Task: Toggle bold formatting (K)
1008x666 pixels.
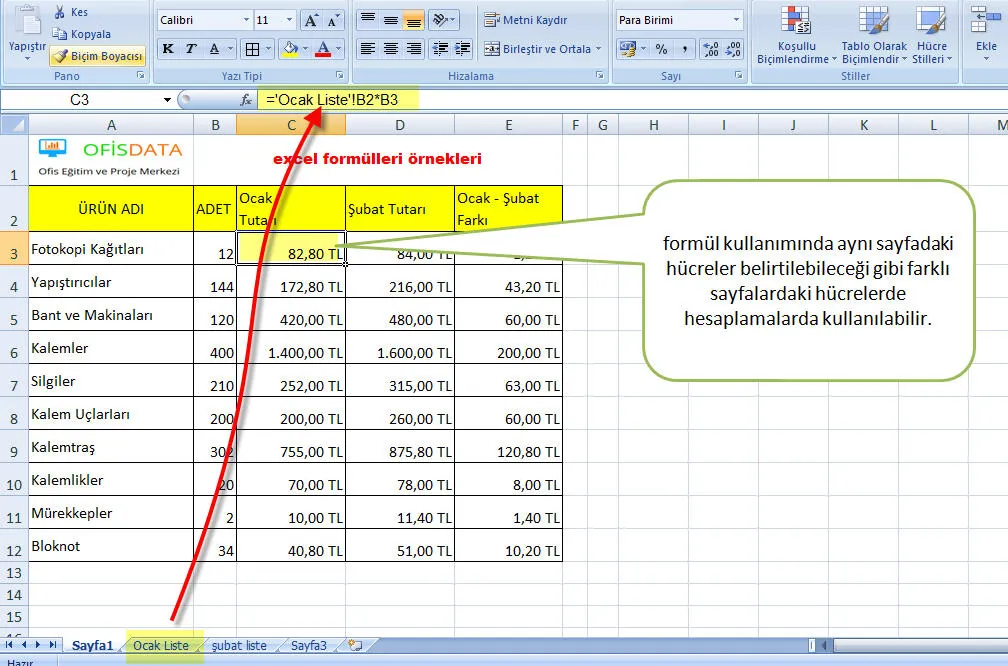Action: tap(167, 49)
